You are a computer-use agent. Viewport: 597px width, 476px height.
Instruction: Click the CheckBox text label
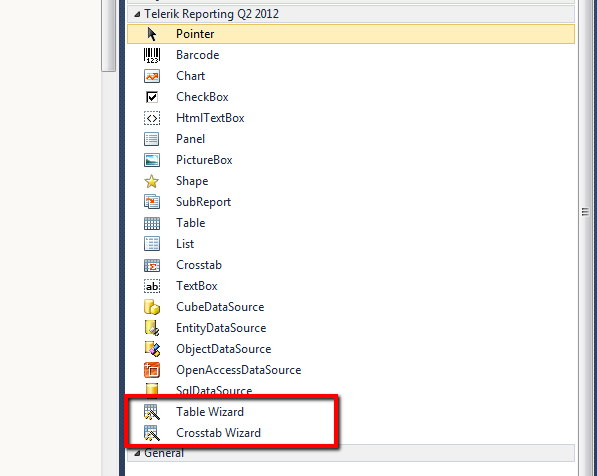[x=202, y=97]
